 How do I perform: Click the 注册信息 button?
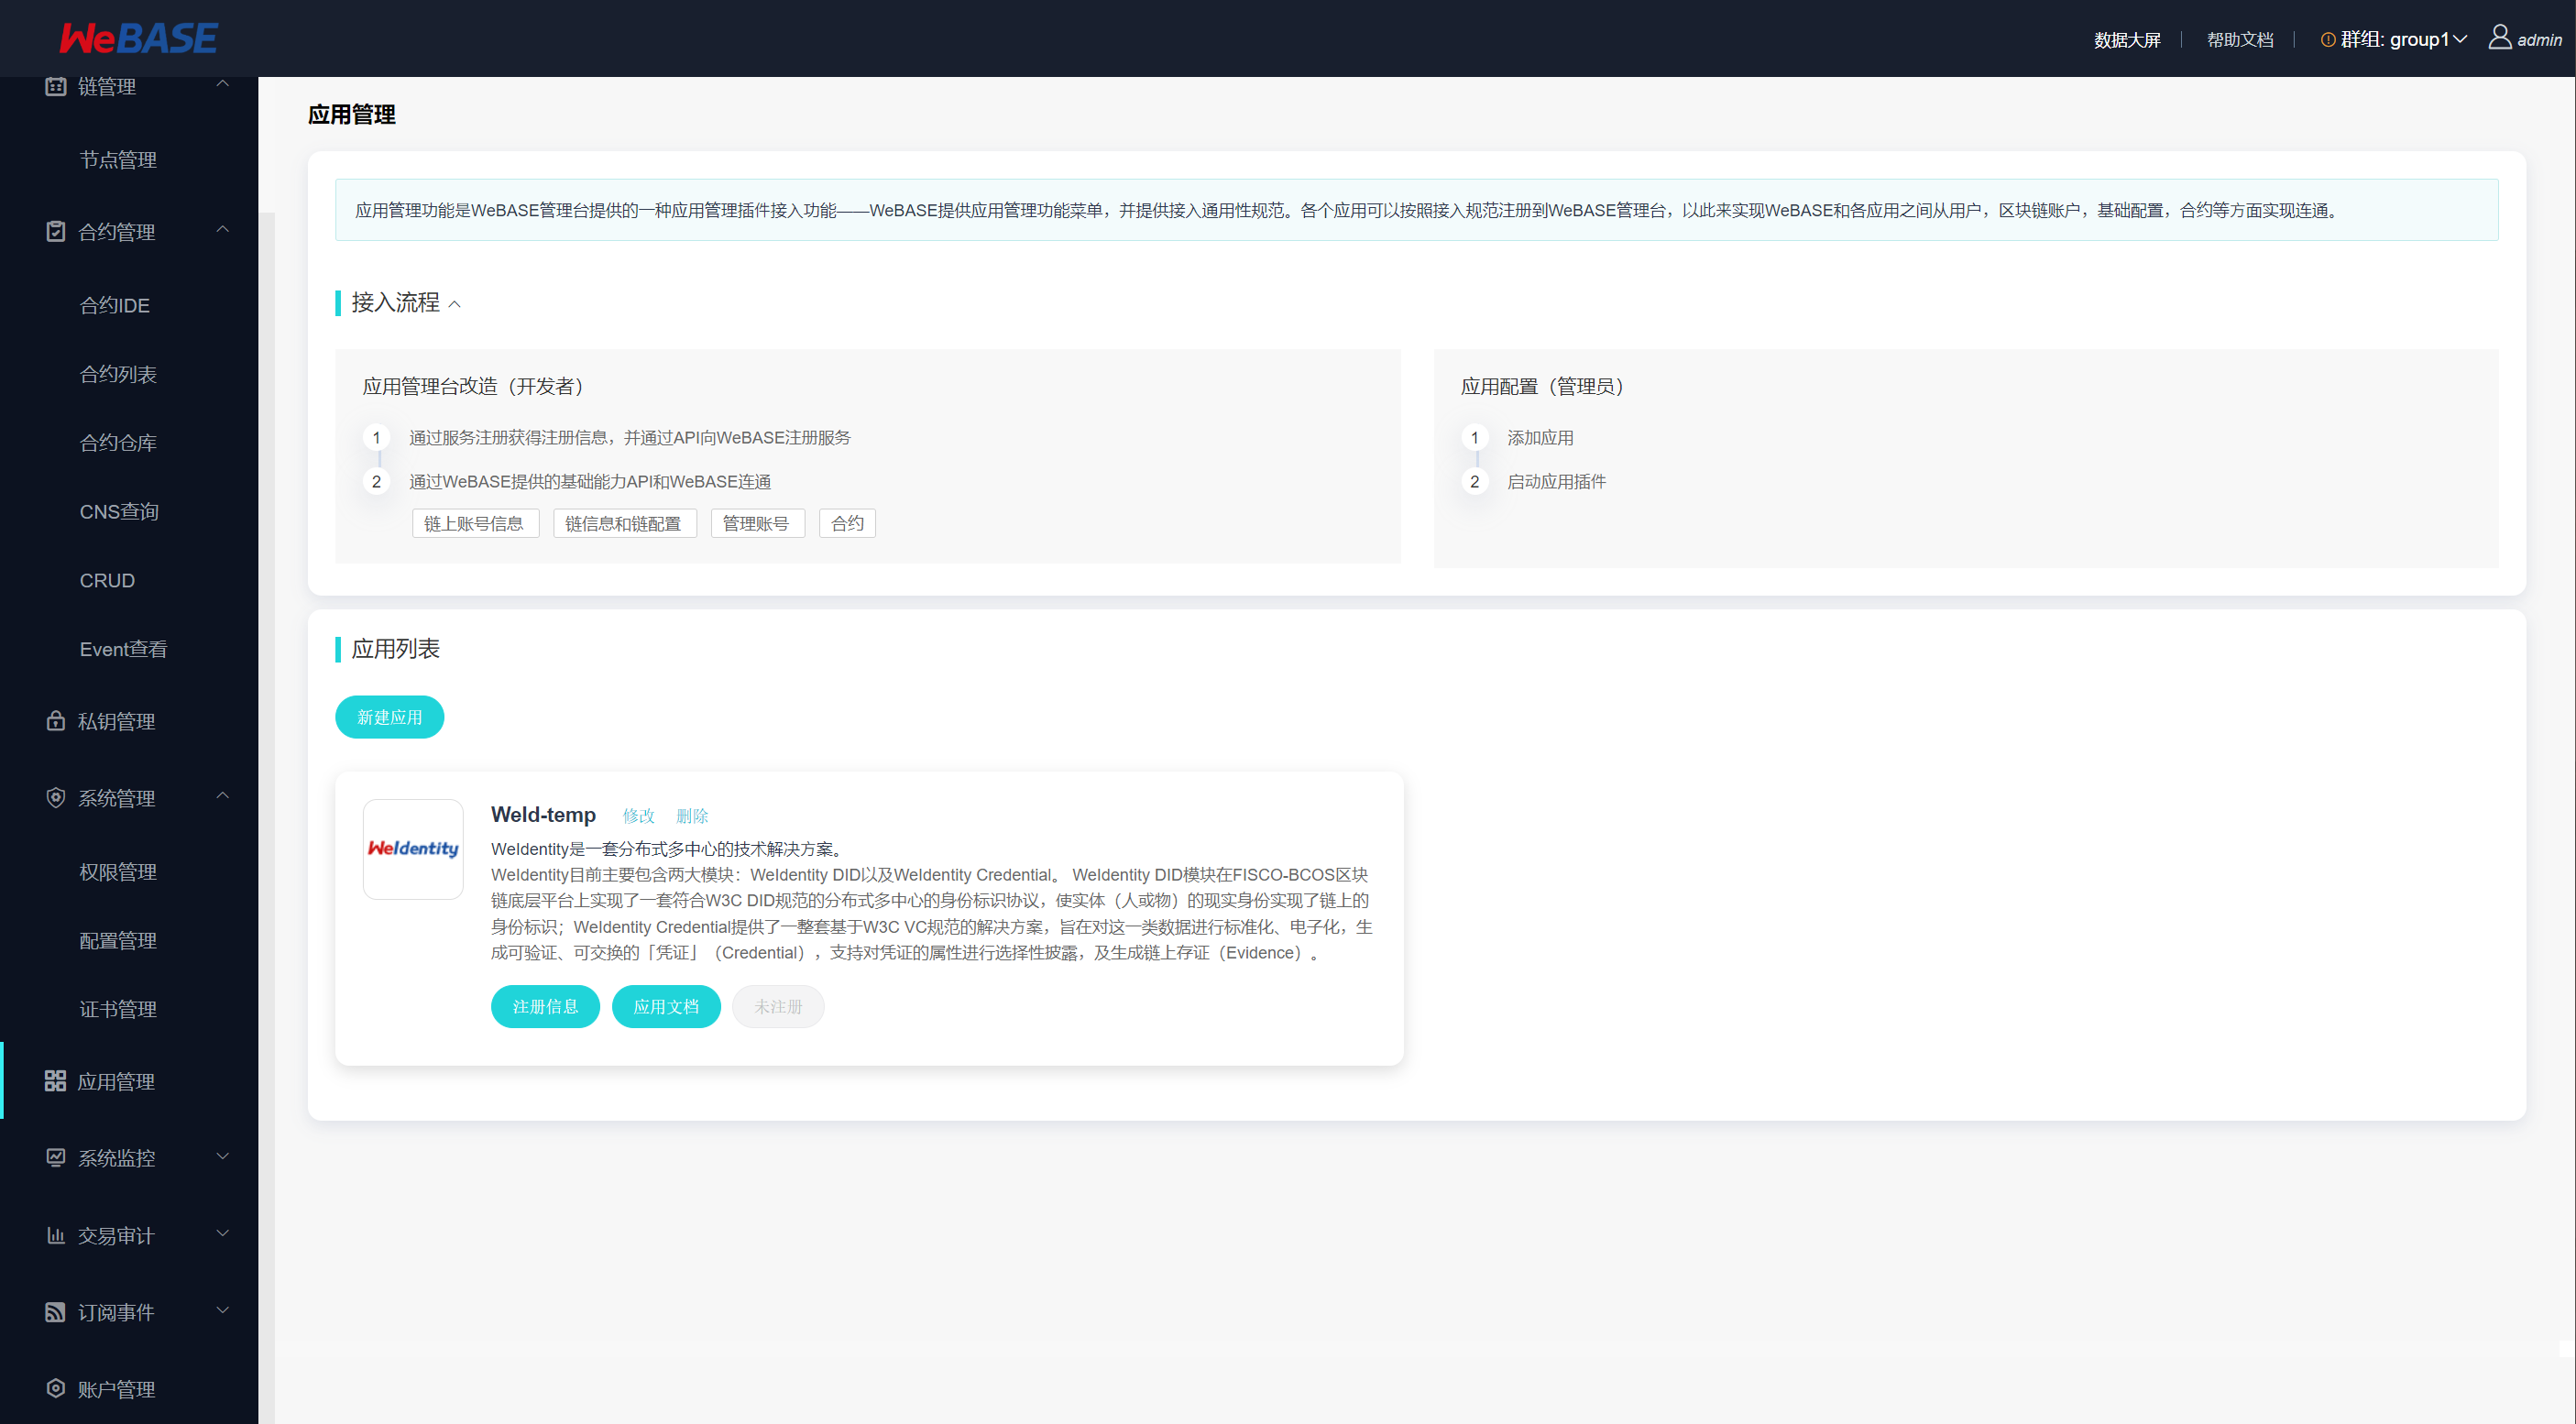click(x=545, y=1006)
